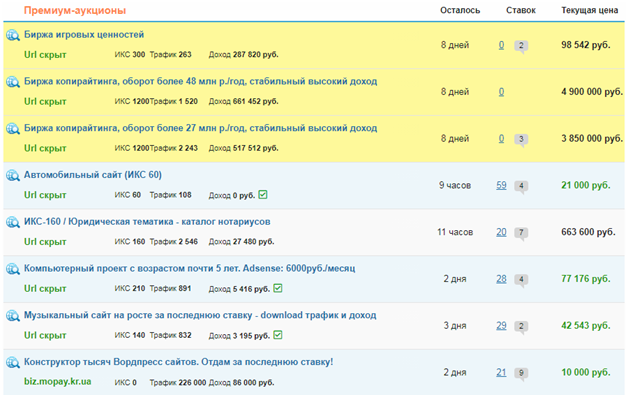This screenshot has width=628, height=397.
Task: Click the Доход 86 000 руб. value
Action: [242, 383]
